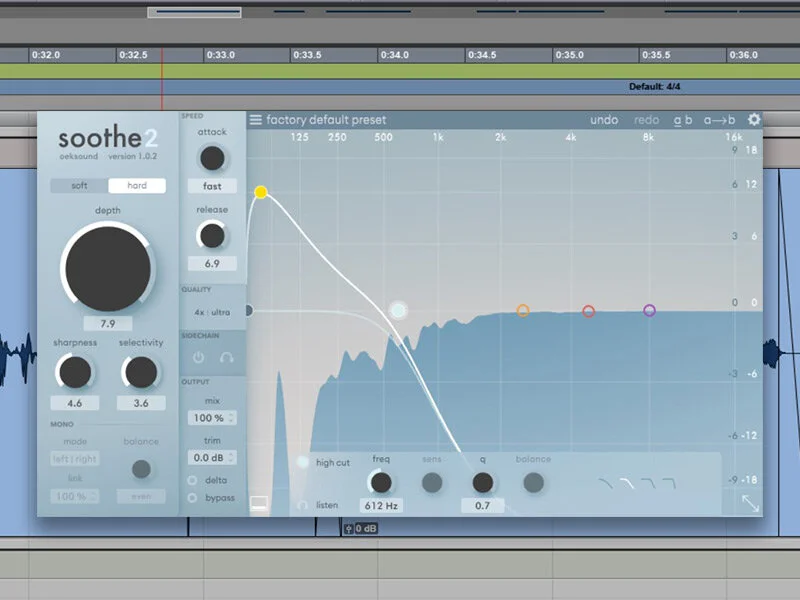The width and height of the screenshot is (800, 600).
Task: Select the orange band node
Action: [523, 310]
